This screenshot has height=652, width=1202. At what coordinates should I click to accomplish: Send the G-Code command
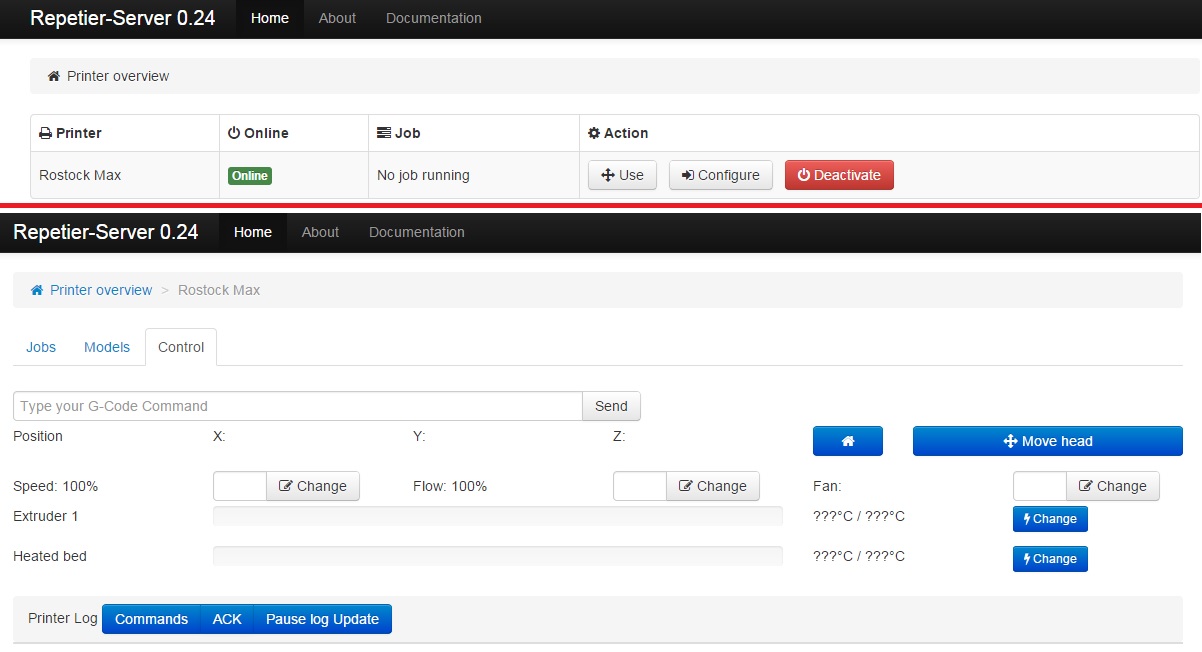(611, 406)
